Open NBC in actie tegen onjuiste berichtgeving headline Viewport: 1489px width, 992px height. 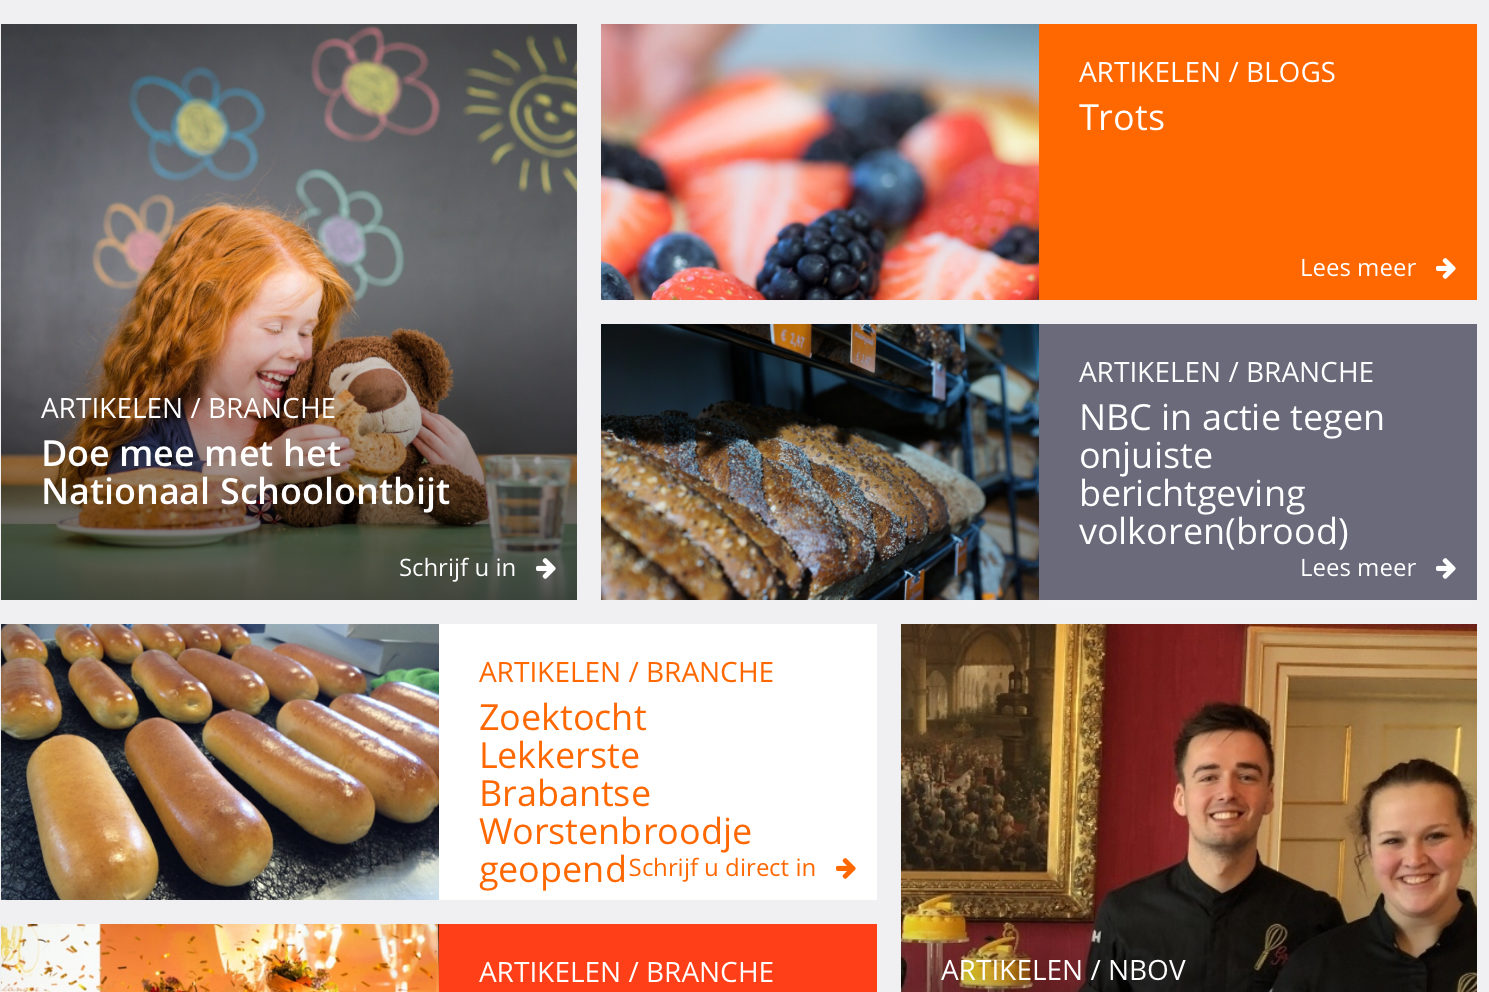1231,474
